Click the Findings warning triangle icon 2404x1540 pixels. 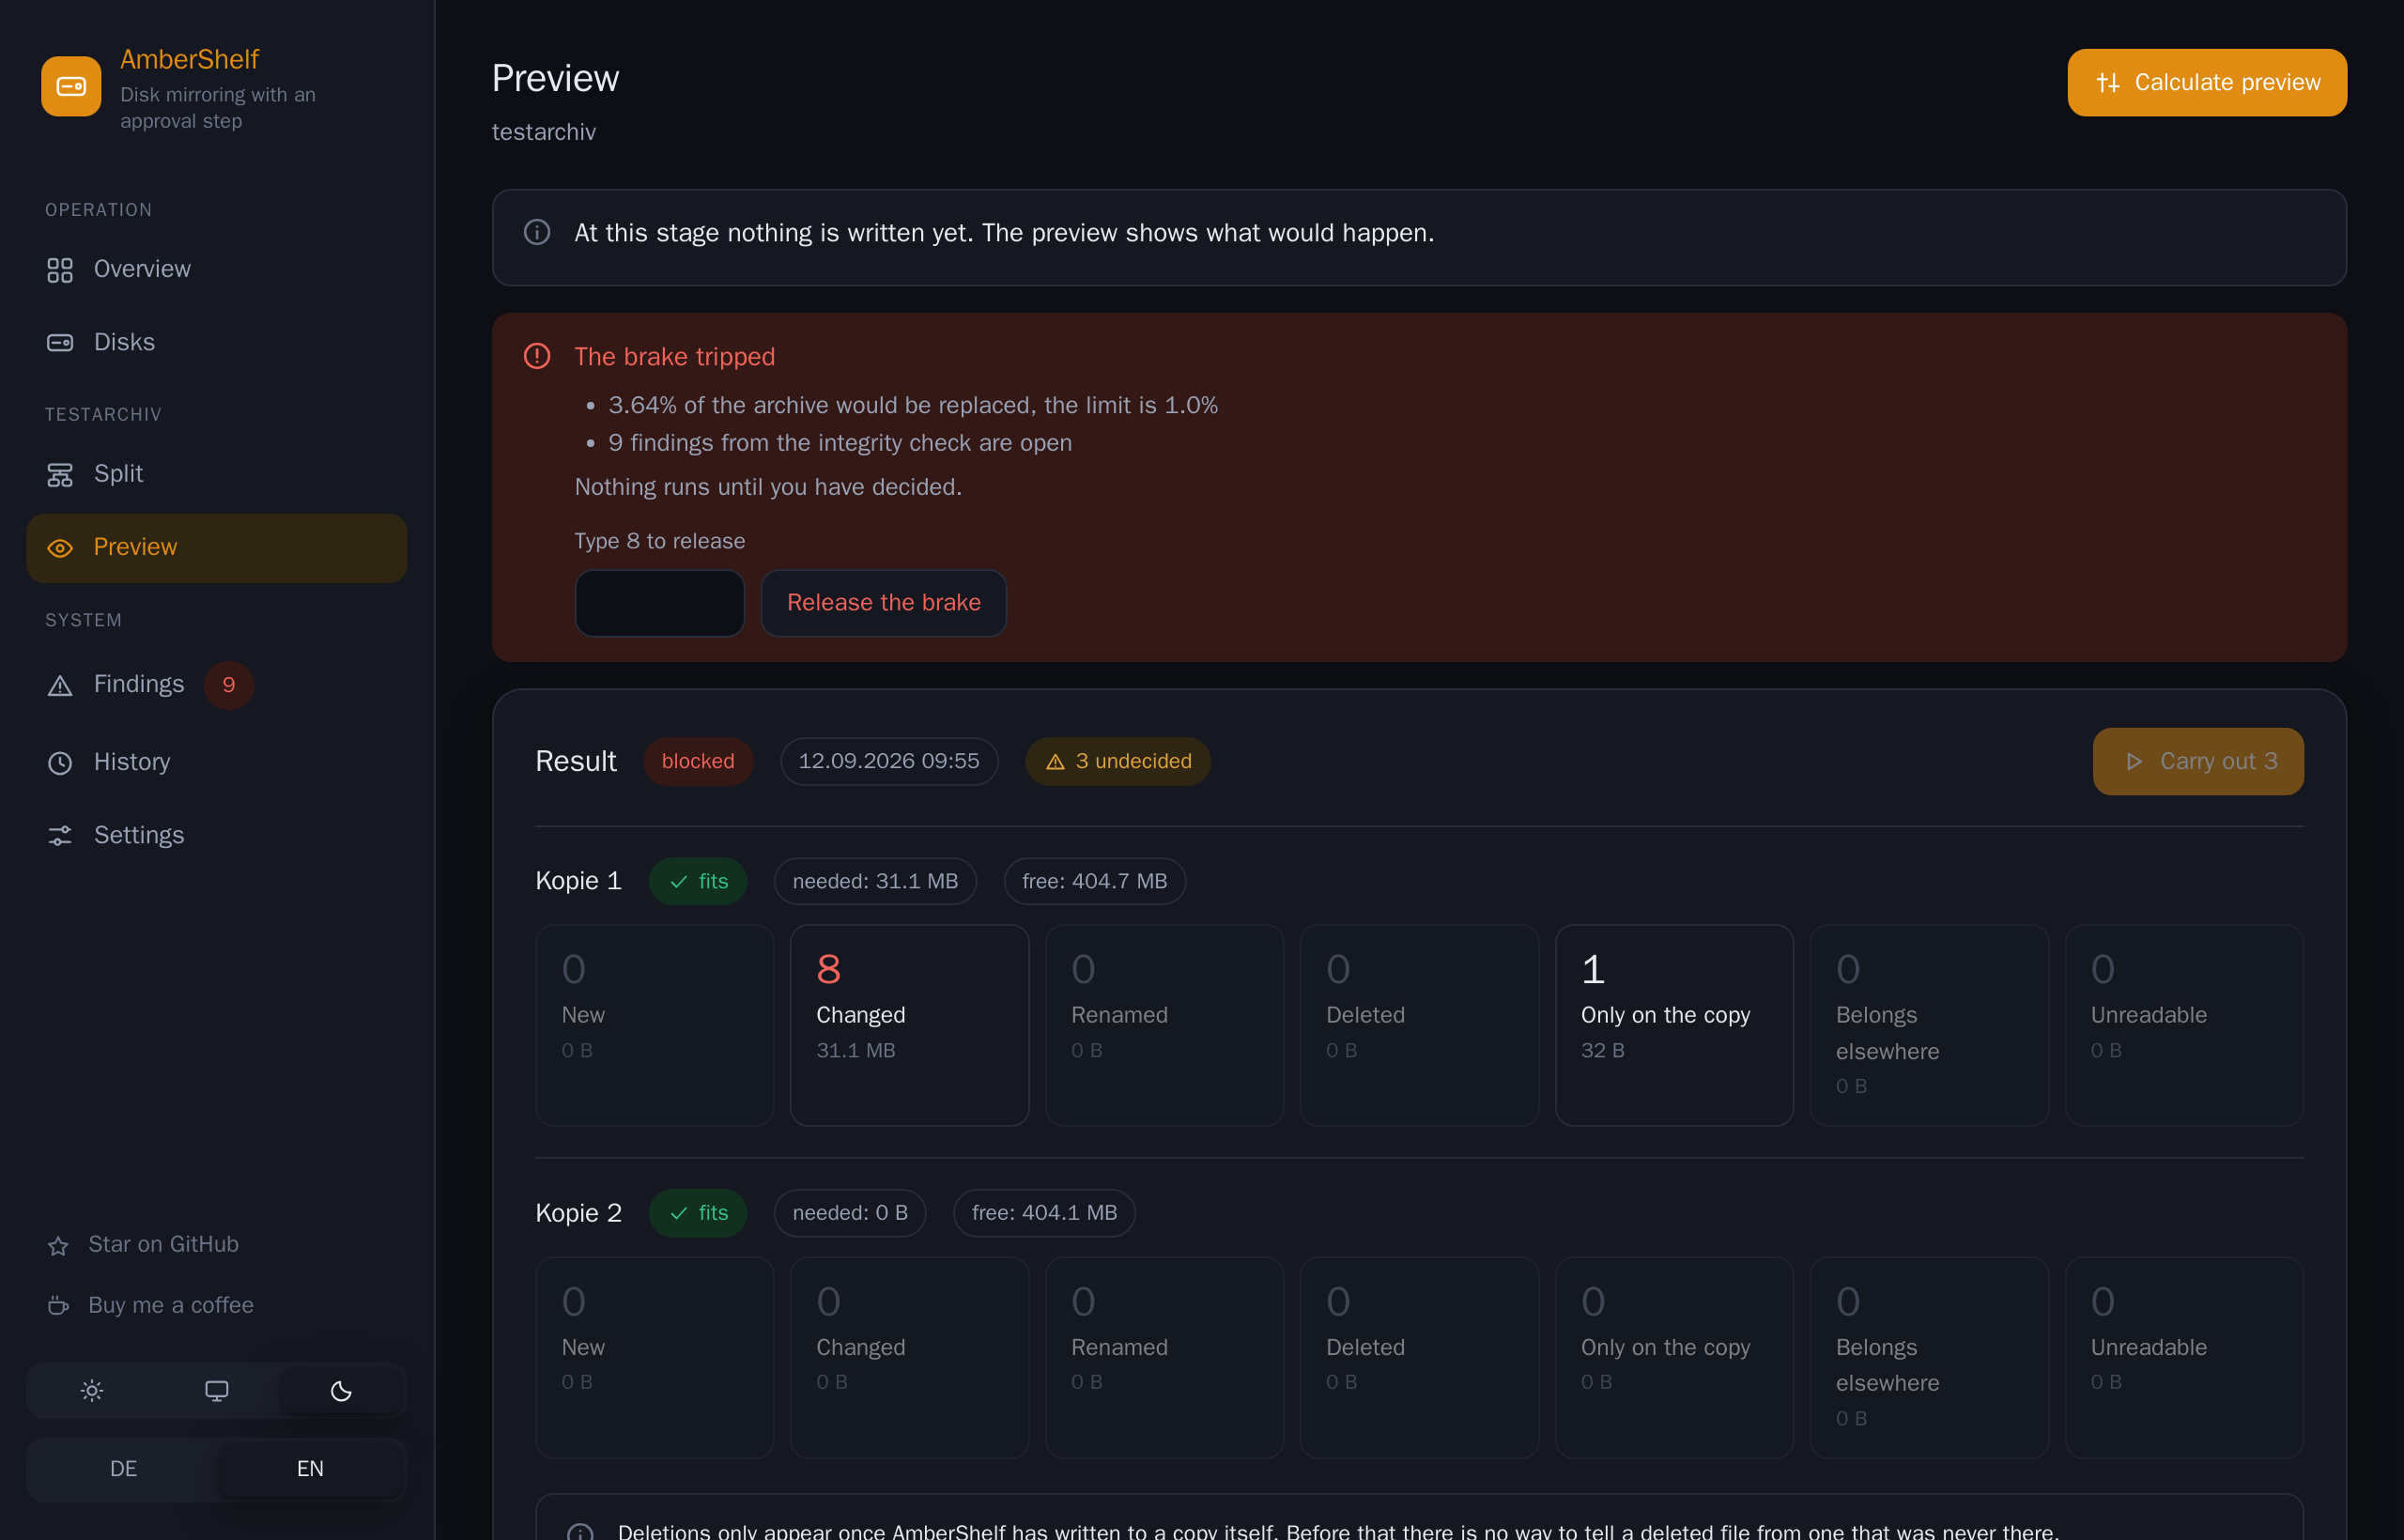pos(60,685)
